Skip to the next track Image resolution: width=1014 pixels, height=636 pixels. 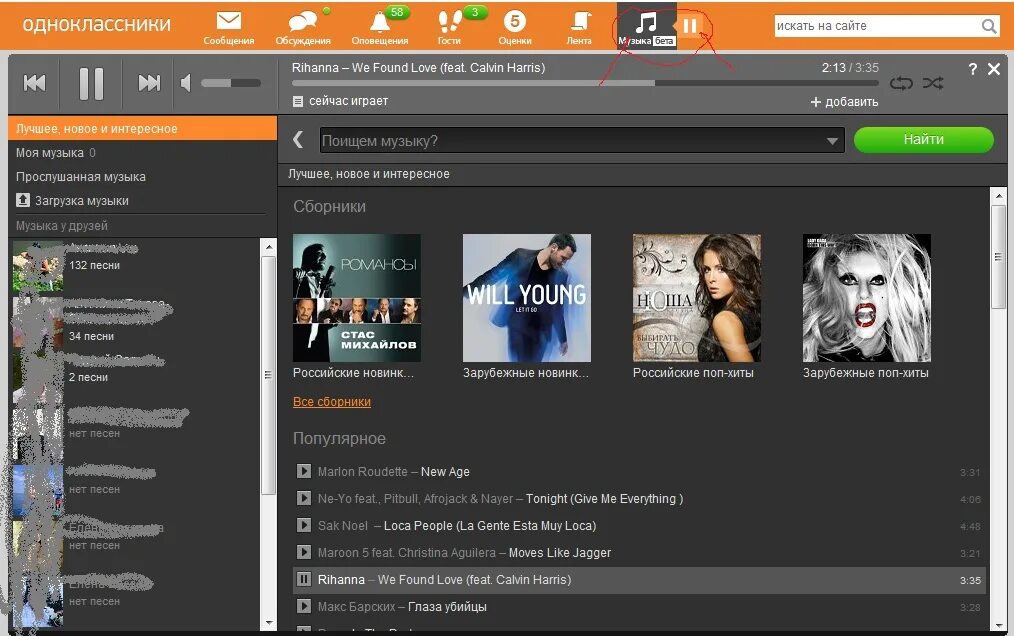tap(149, 83)
